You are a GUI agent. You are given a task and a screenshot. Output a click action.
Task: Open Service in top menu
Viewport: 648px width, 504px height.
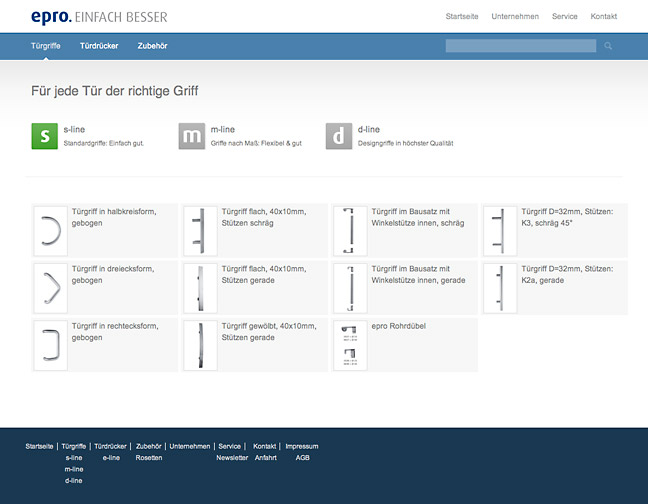(565, 17)
